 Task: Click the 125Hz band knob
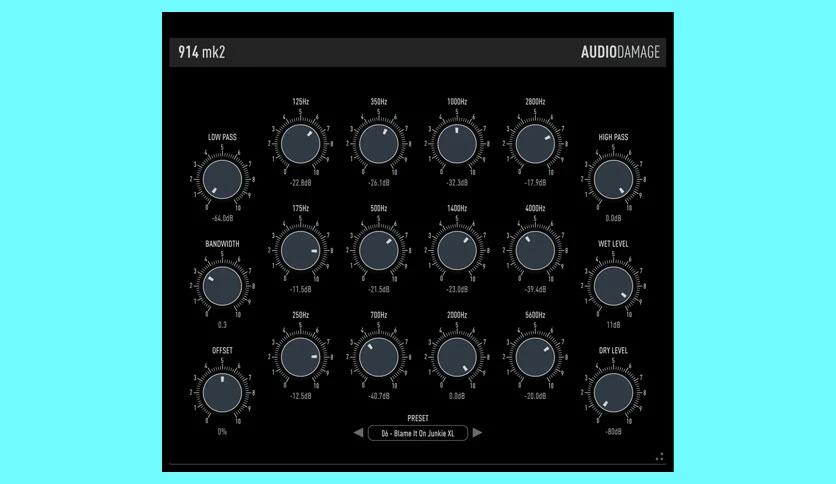[301, 144]
